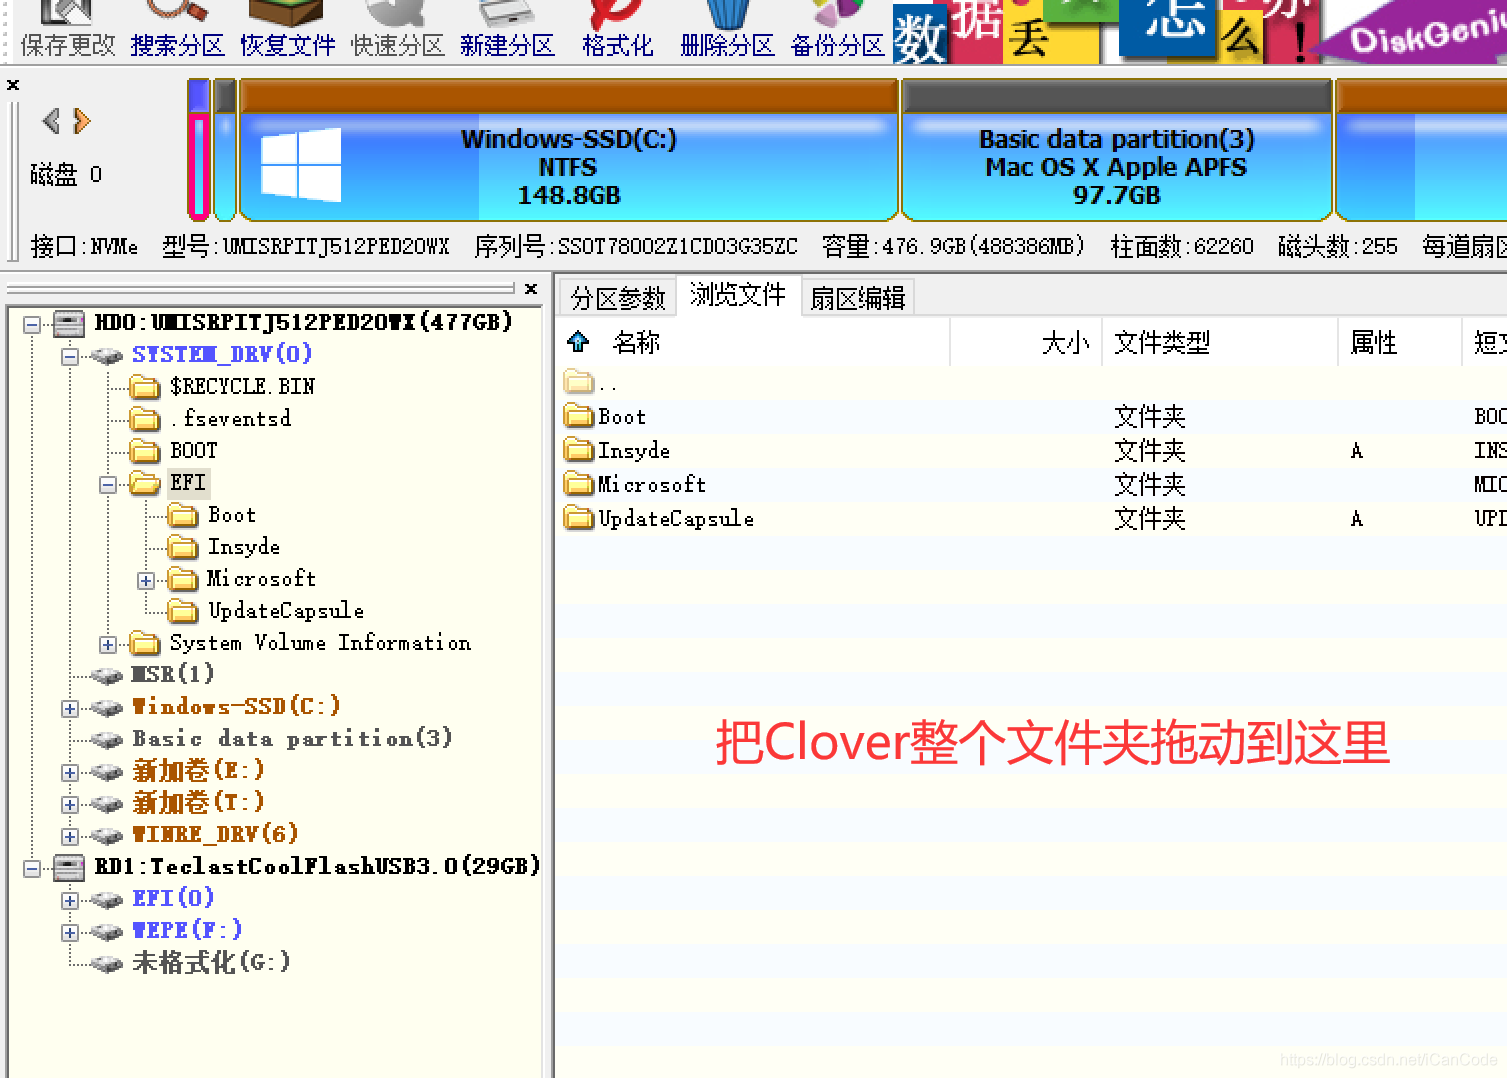1507x1078 pixels.
Task: Collapse EFI folder node
Action: 108,485
